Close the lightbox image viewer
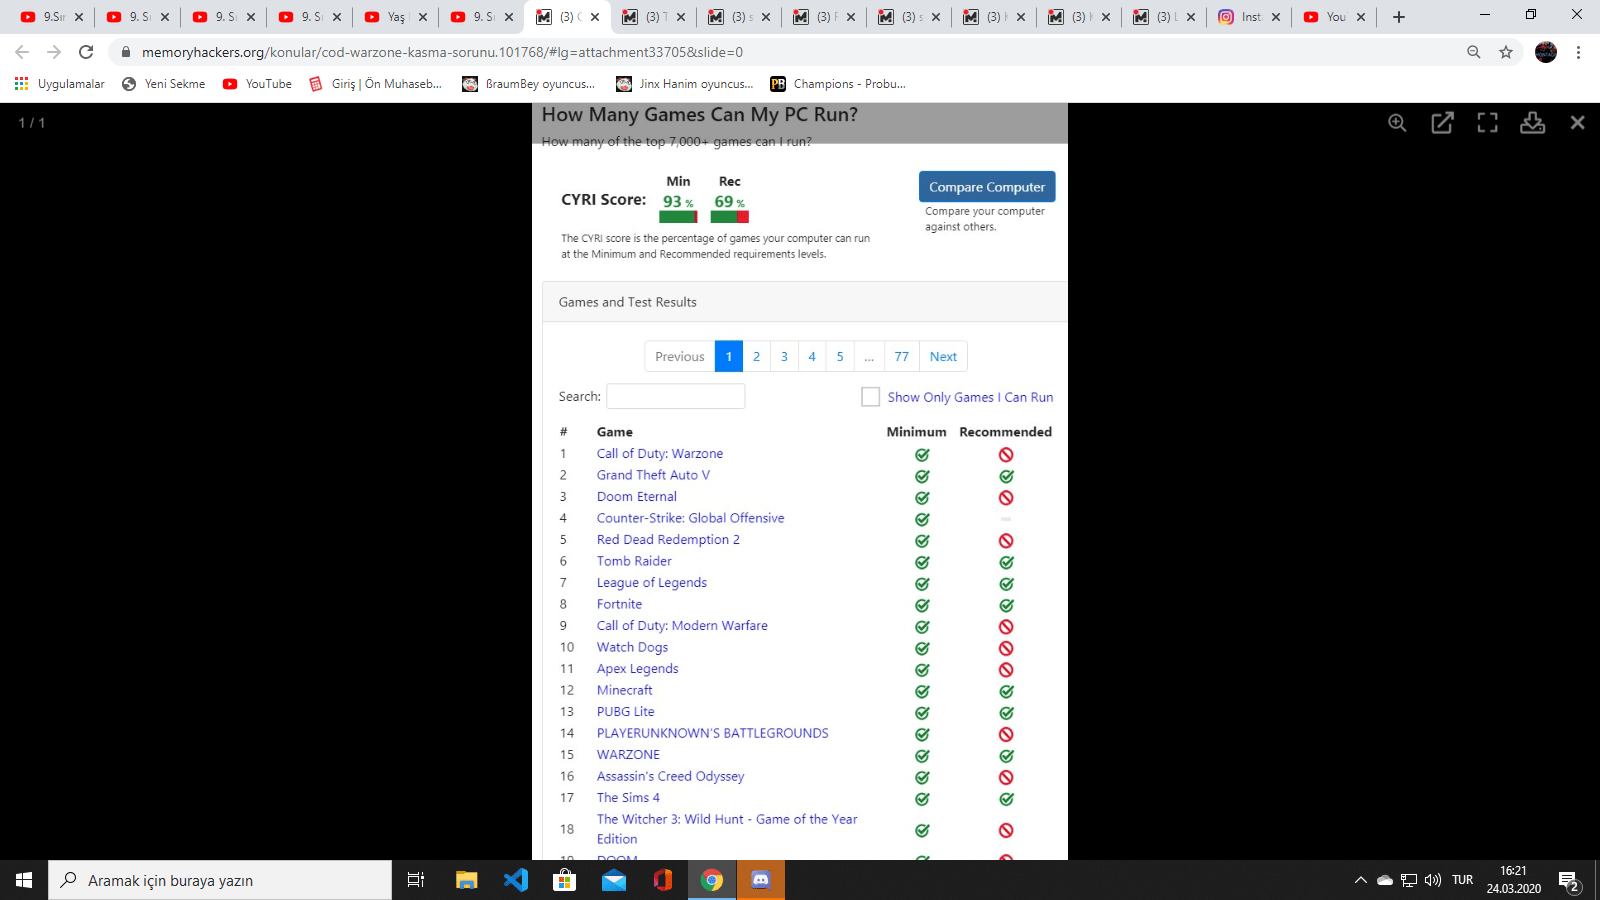The height and width of the screenshot is (900, 1600). (1577, 122)
